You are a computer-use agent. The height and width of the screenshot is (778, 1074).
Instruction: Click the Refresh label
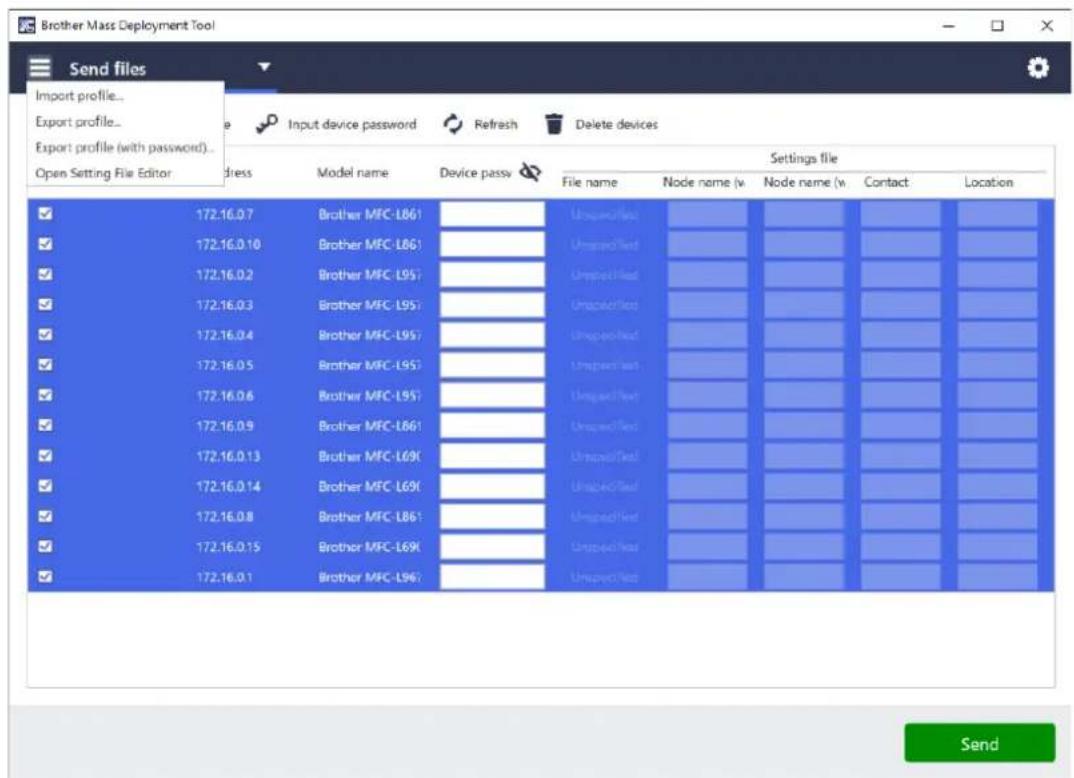coord(496,125)
